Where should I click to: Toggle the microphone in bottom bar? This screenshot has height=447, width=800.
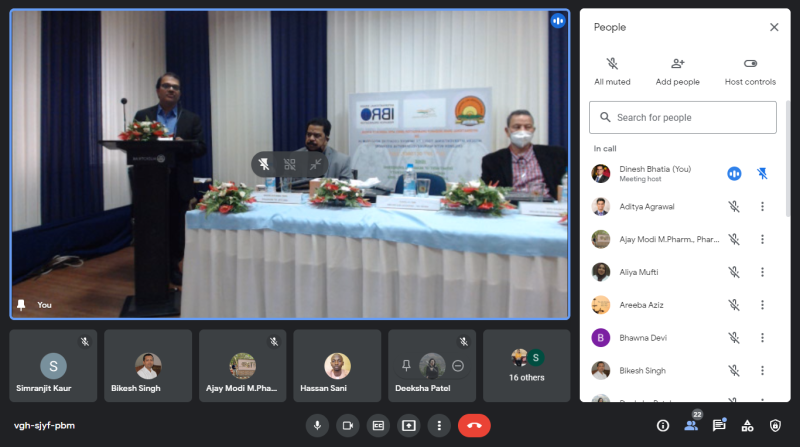coord(318,425)
